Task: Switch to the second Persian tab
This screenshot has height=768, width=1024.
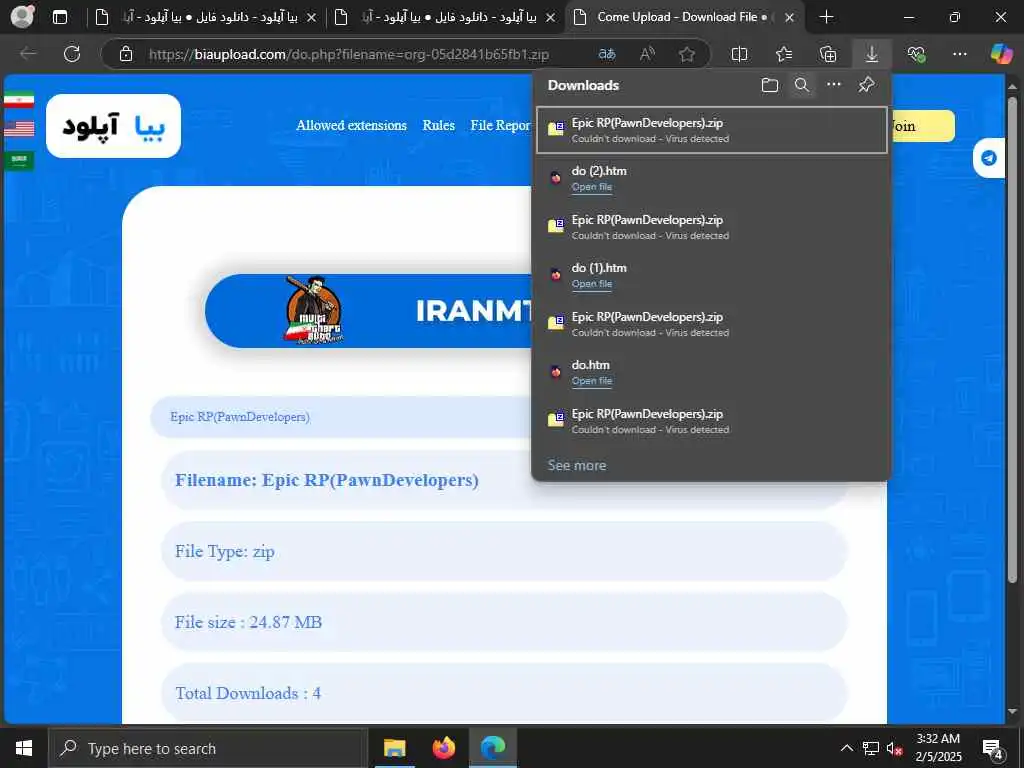Action: [x=447, y=18]
